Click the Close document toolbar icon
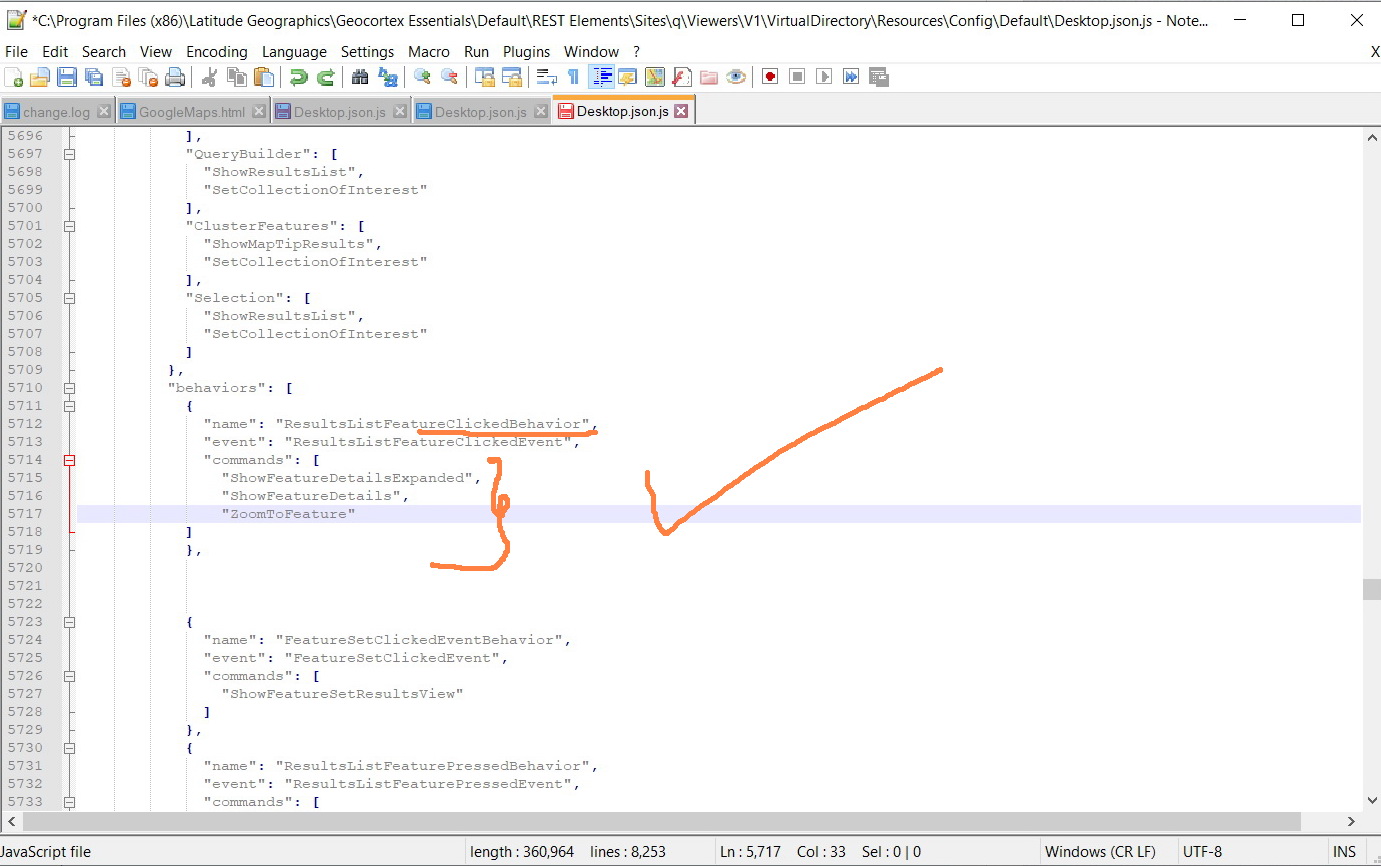Screen dimensions: 1381x866 pos(121,77)
